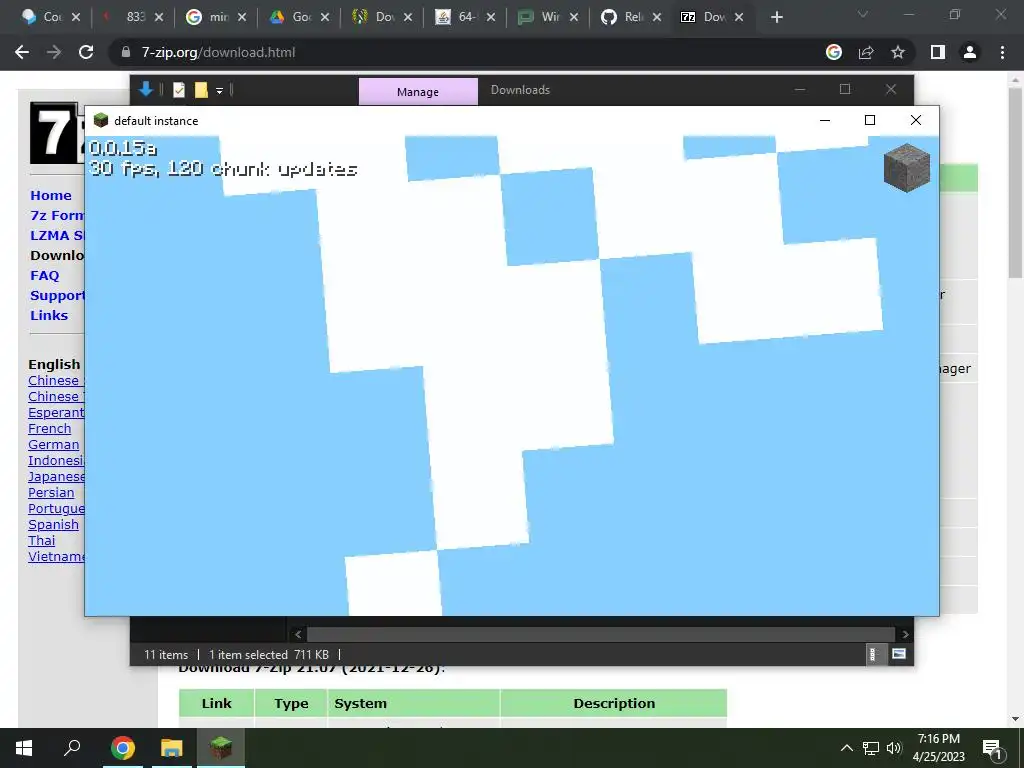Click Explorer horizontal scrollbar track
The width and height of the screenshot is (1024, 768).
point(601,634)
